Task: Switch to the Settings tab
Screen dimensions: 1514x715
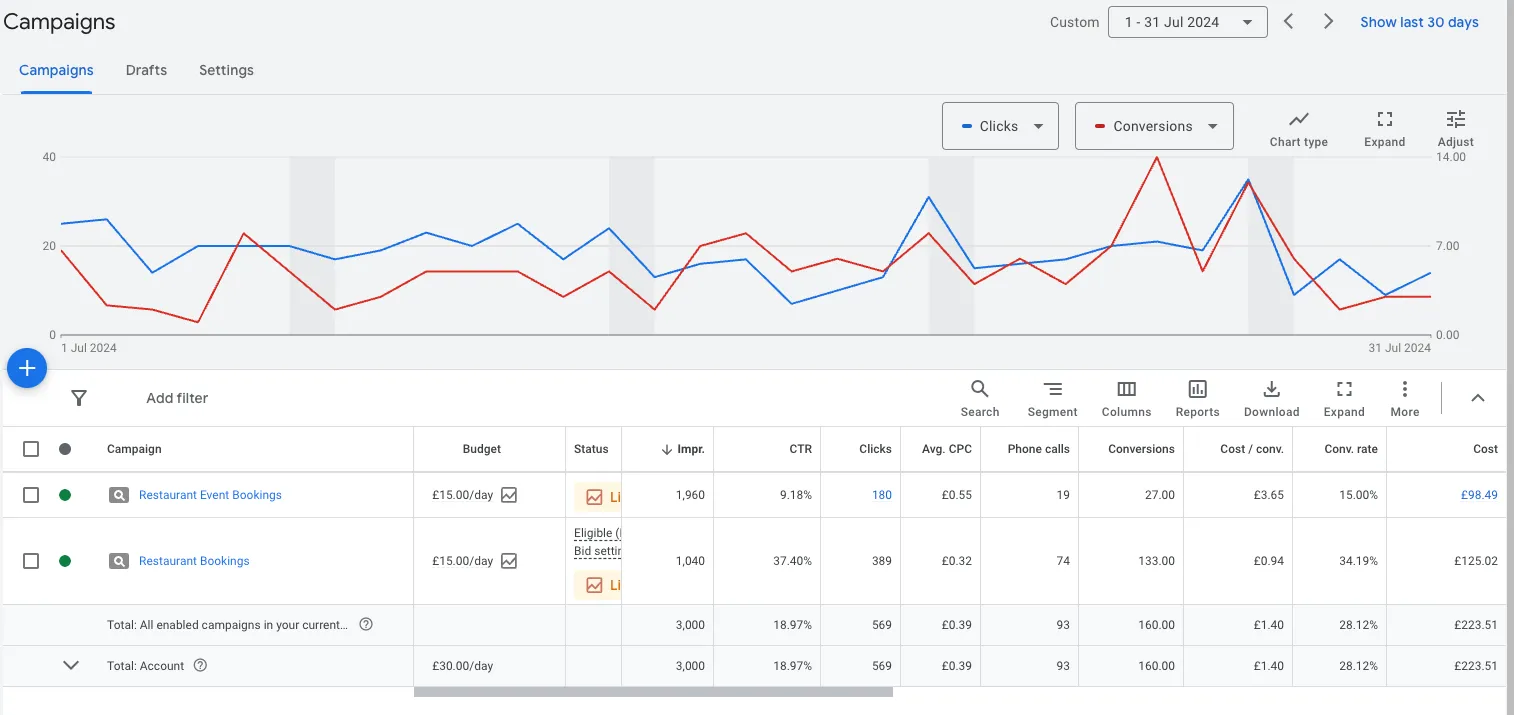Action: click(226, 70)
